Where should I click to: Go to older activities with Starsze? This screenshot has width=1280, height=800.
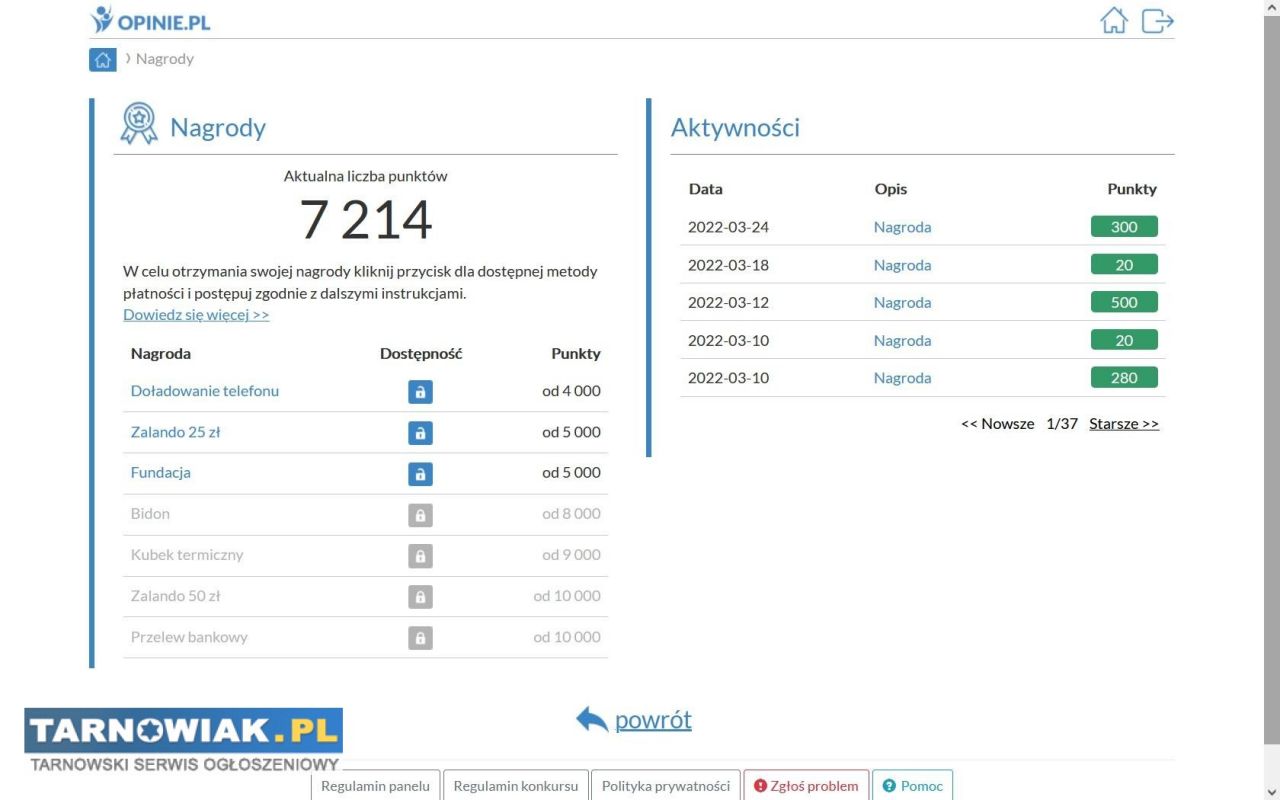(x=1123, y=424)
